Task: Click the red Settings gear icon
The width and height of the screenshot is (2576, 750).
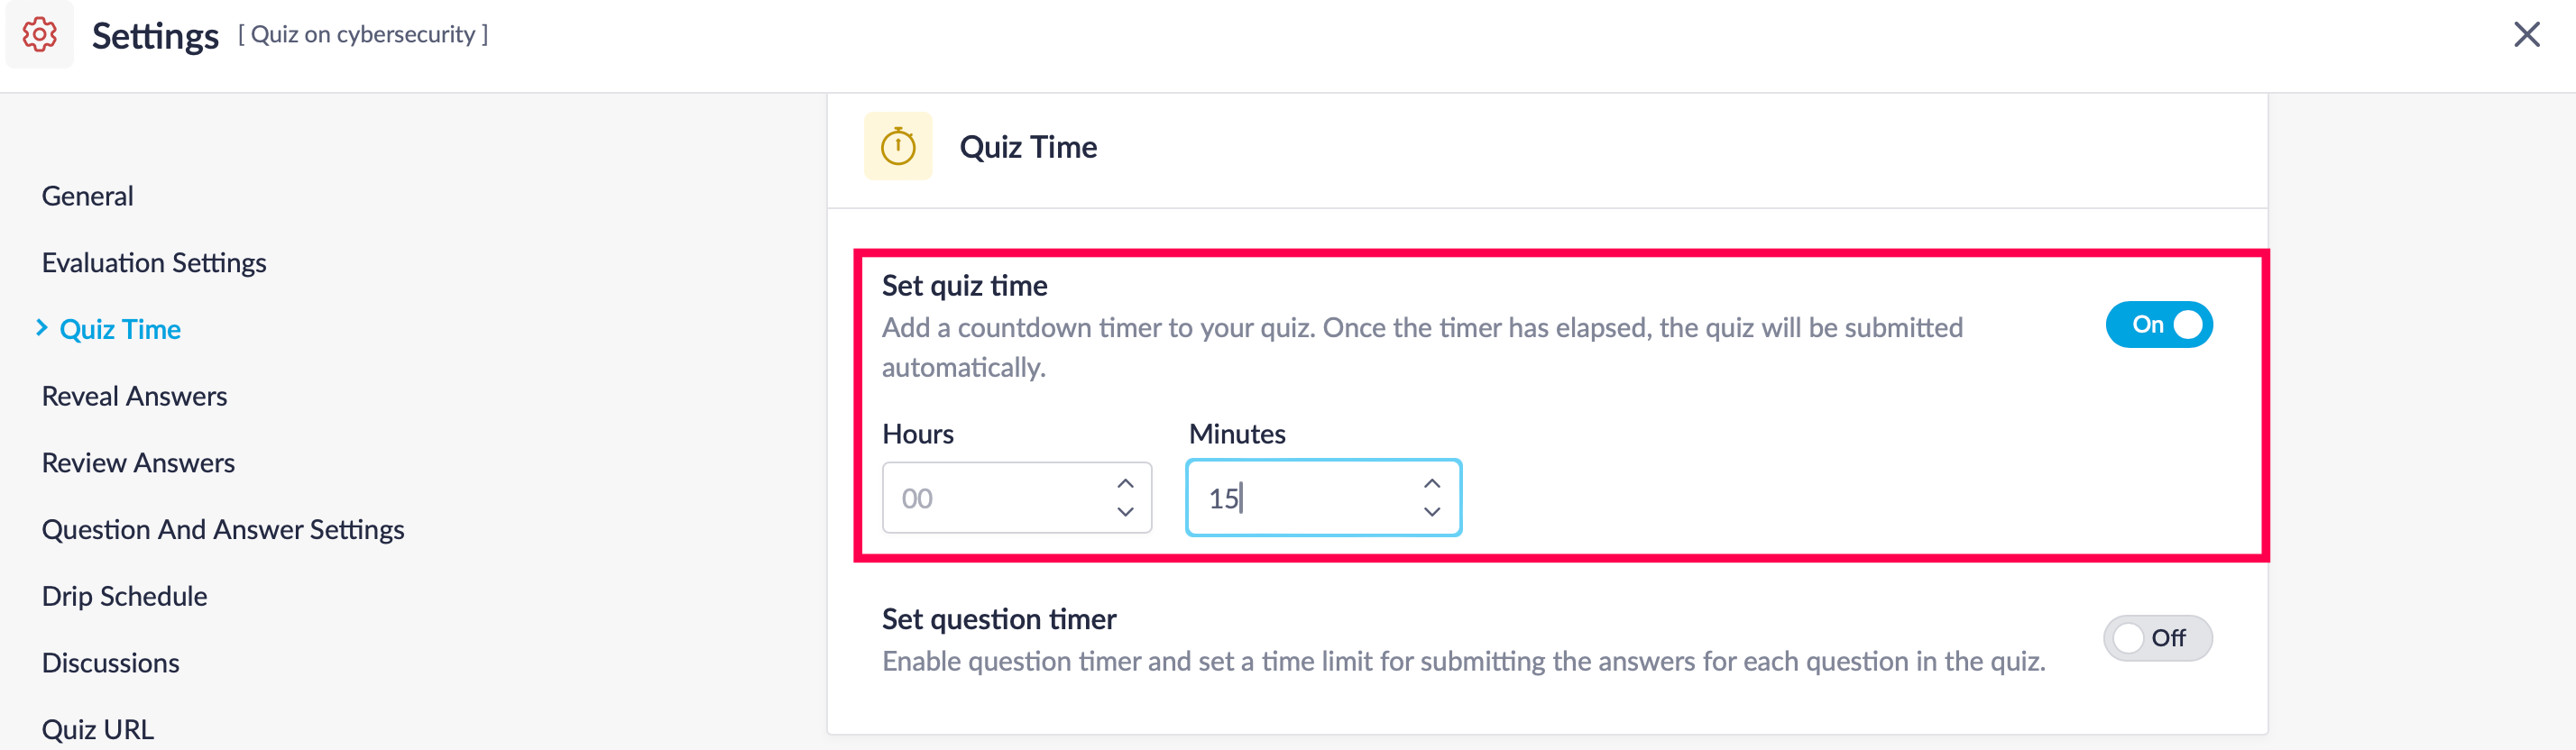Action: (x=39, y=35)
